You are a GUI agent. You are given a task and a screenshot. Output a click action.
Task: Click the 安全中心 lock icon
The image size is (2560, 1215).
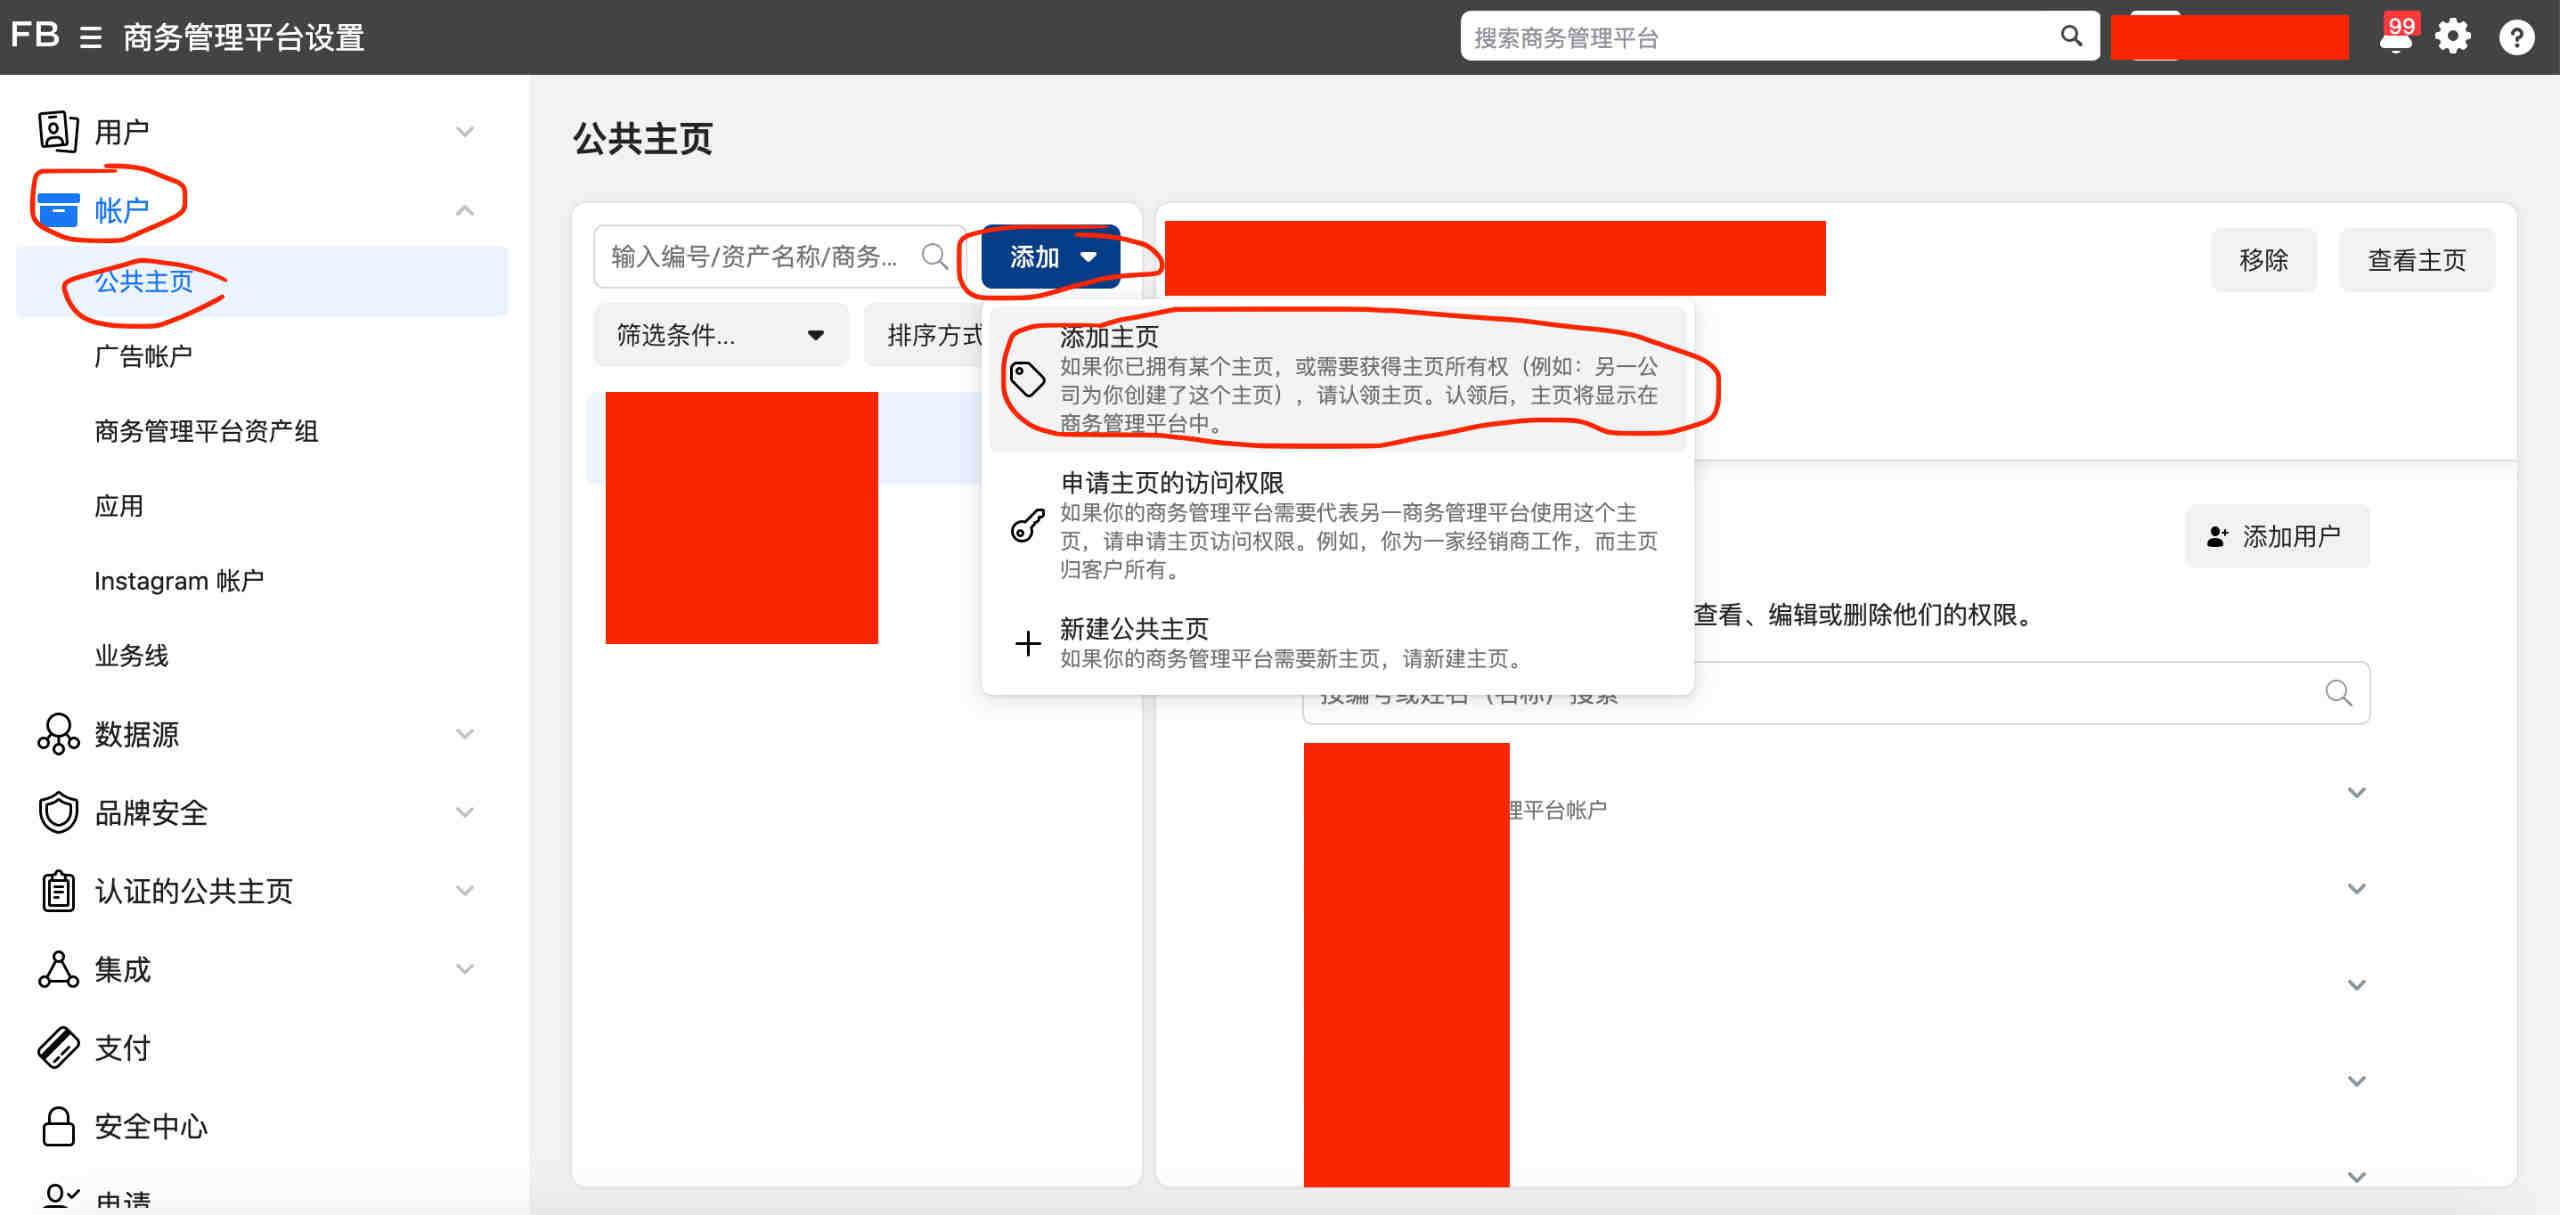58,1126
